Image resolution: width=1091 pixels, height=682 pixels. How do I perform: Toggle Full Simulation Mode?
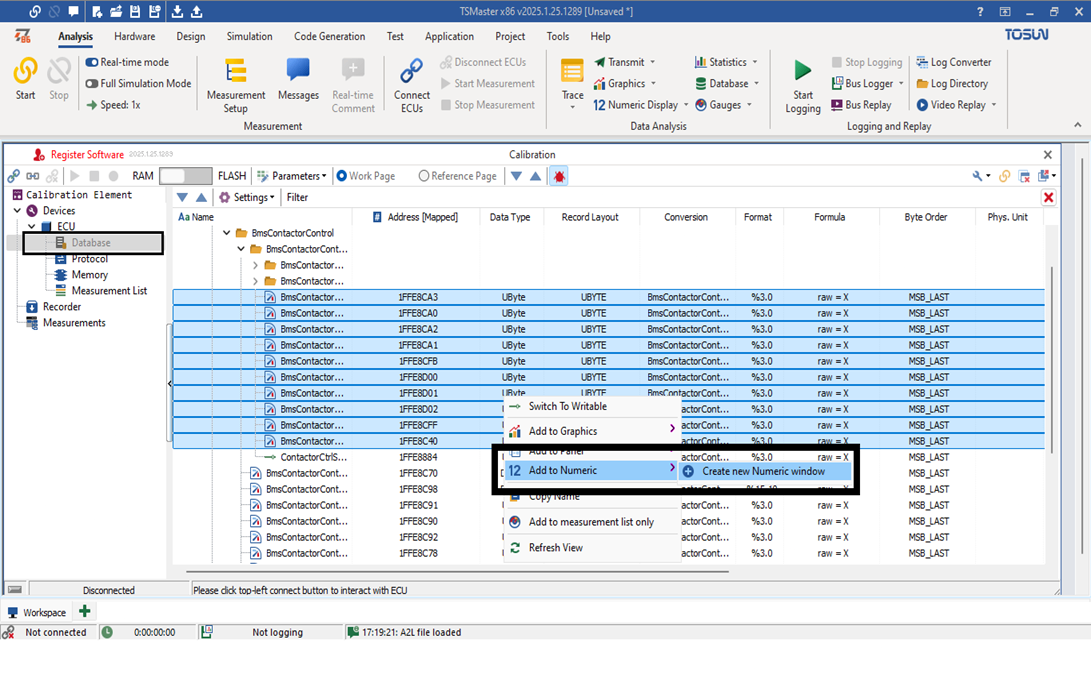pos(138,84)
